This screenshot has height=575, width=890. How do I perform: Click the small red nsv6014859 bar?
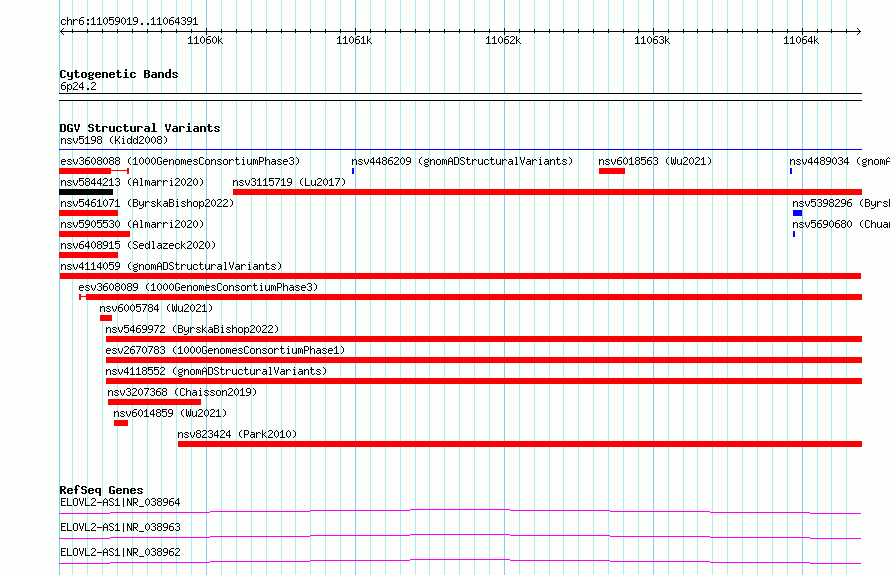121,423
